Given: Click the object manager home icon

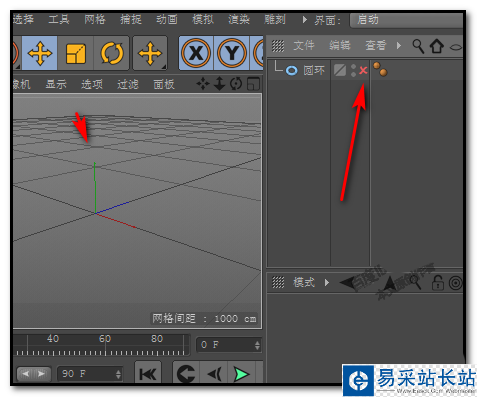Looking at the screenshot, I should 437,46.
